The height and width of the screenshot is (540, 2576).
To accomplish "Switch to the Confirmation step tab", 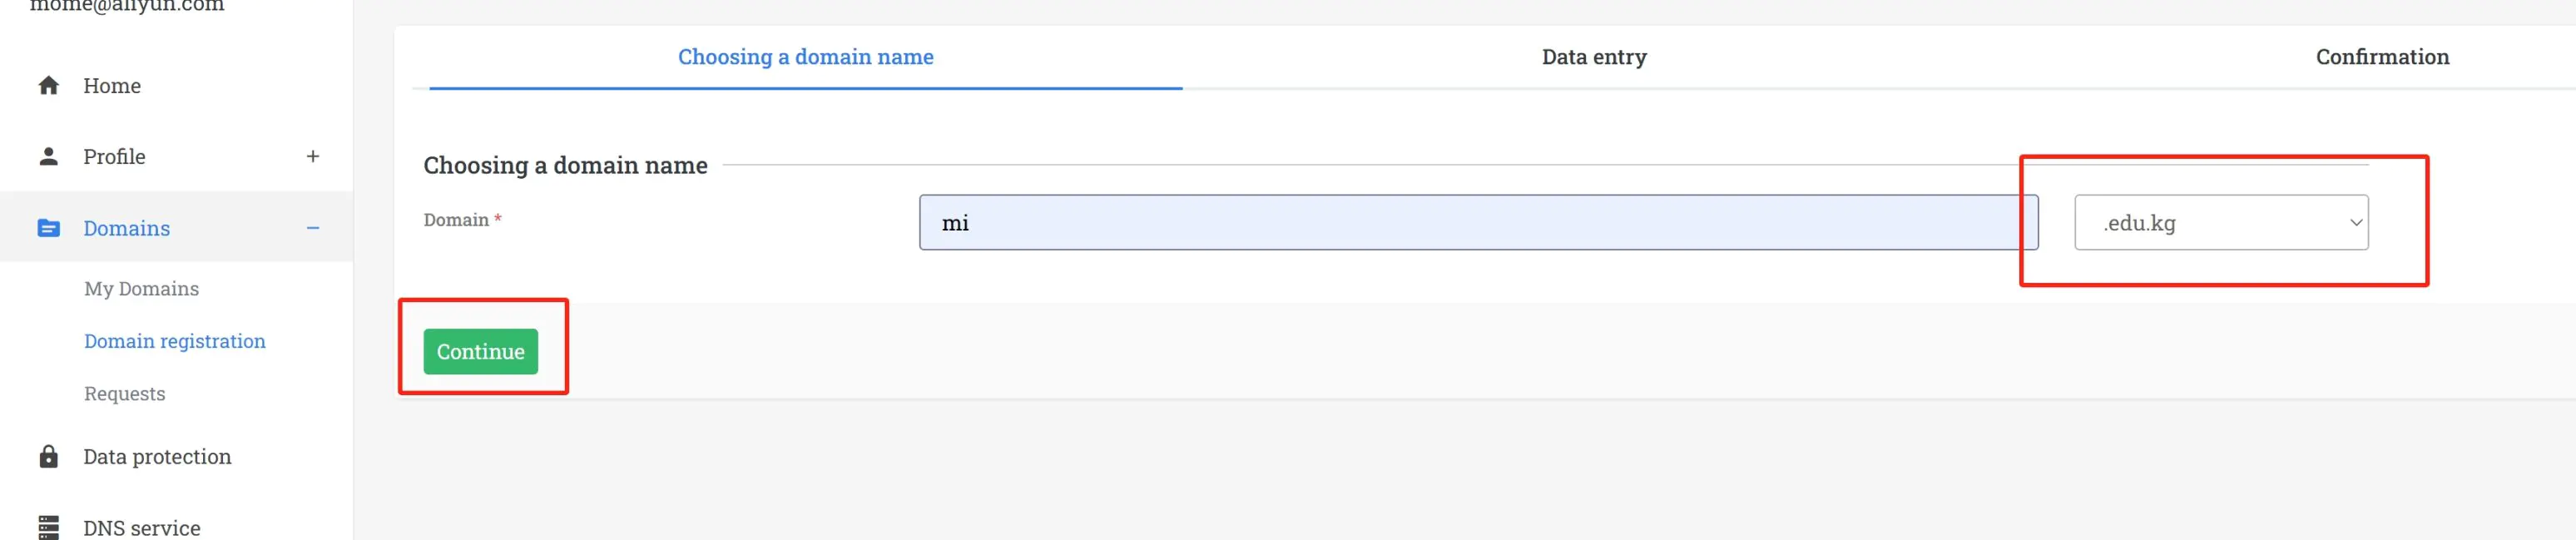I will (2381, 58).
